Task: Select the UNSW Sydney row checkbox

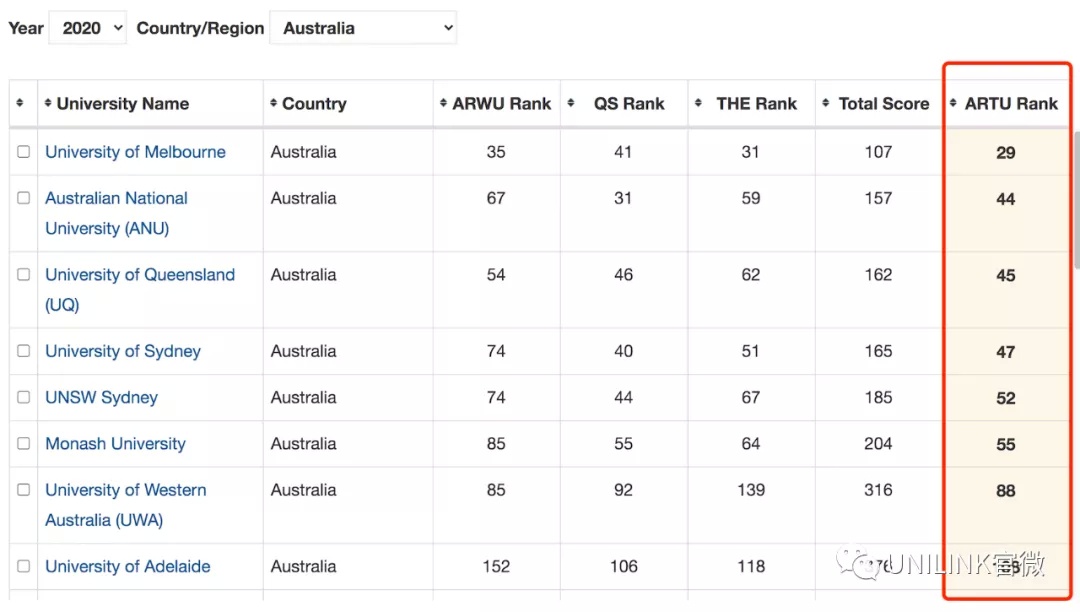Action: point(23,397)
